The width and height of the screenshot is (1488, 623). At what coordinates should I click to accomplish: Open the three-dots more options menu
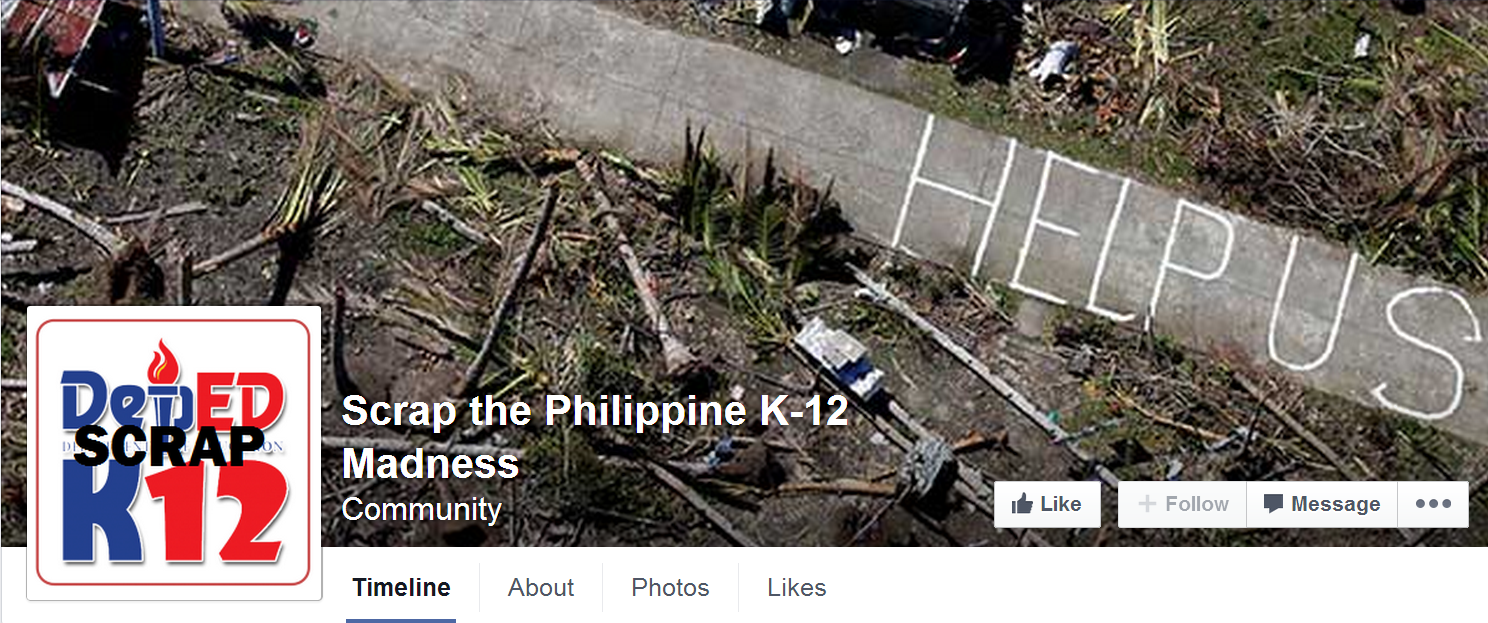[x=1433, y=504]
